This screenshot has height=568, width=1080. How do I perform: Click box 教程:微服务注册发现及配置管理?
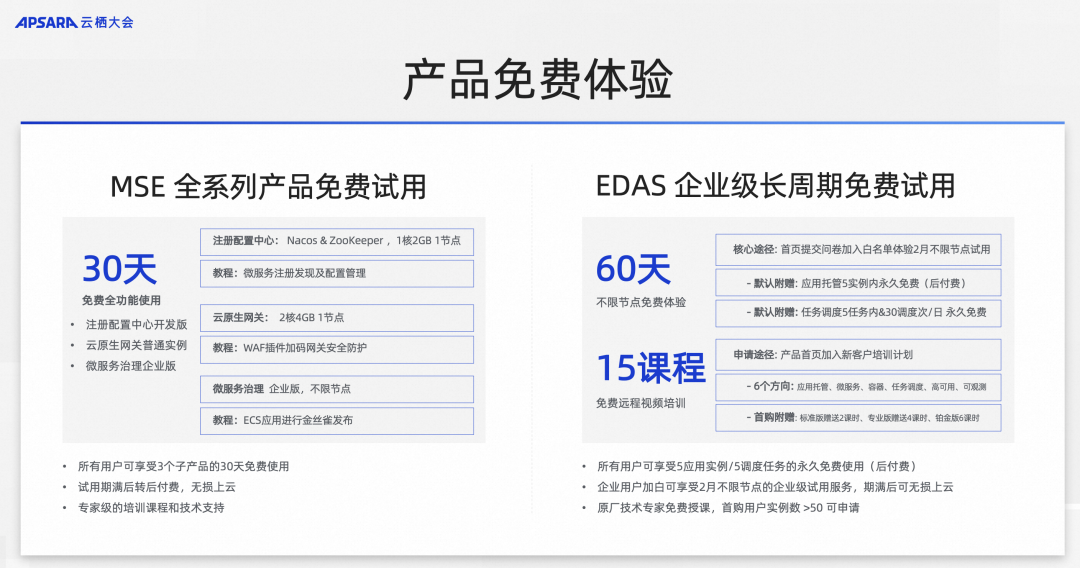[337, 273]
